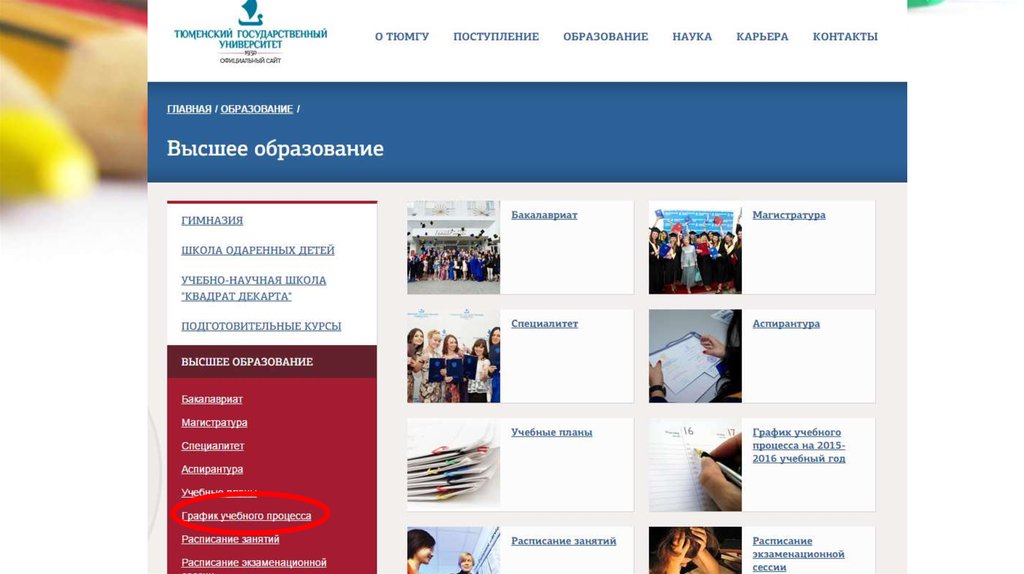Image resolution: width=1024 pixels, height=574 pixels.
Task: Open the Бакалавриат graduation photo thumbnail
Action: [x=453, y=247]
